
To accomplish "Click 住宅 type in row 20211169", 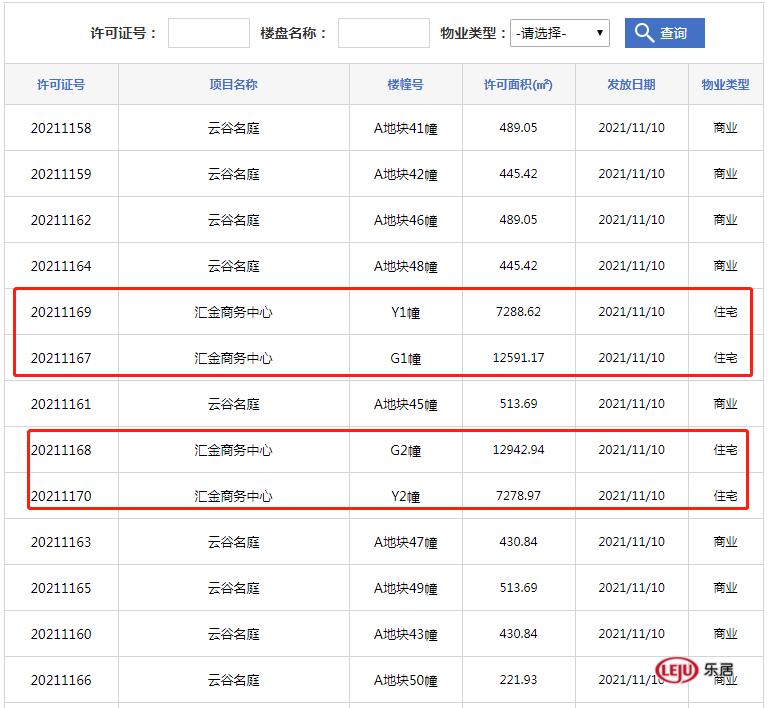I will 725,312.
